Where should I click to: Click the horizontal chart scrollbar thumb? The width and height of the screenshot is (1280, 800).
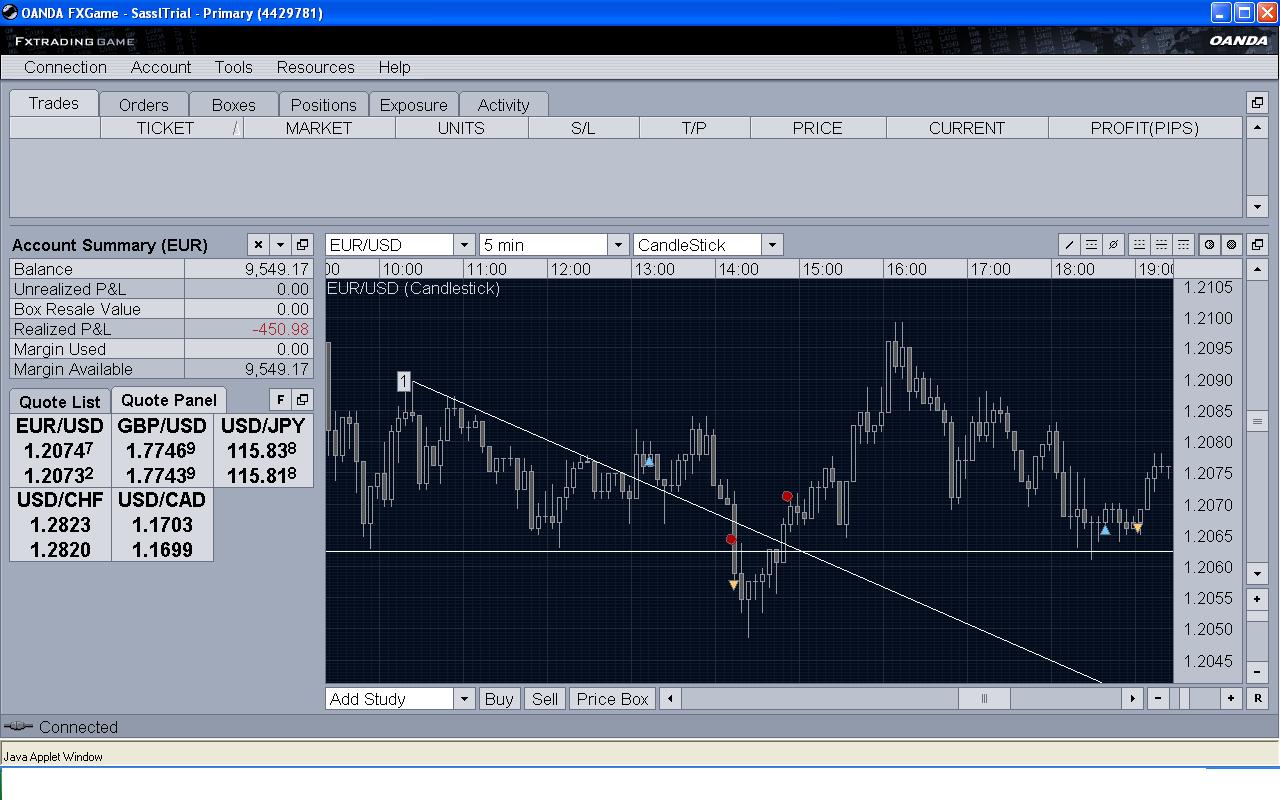click(x=985, y=699)
